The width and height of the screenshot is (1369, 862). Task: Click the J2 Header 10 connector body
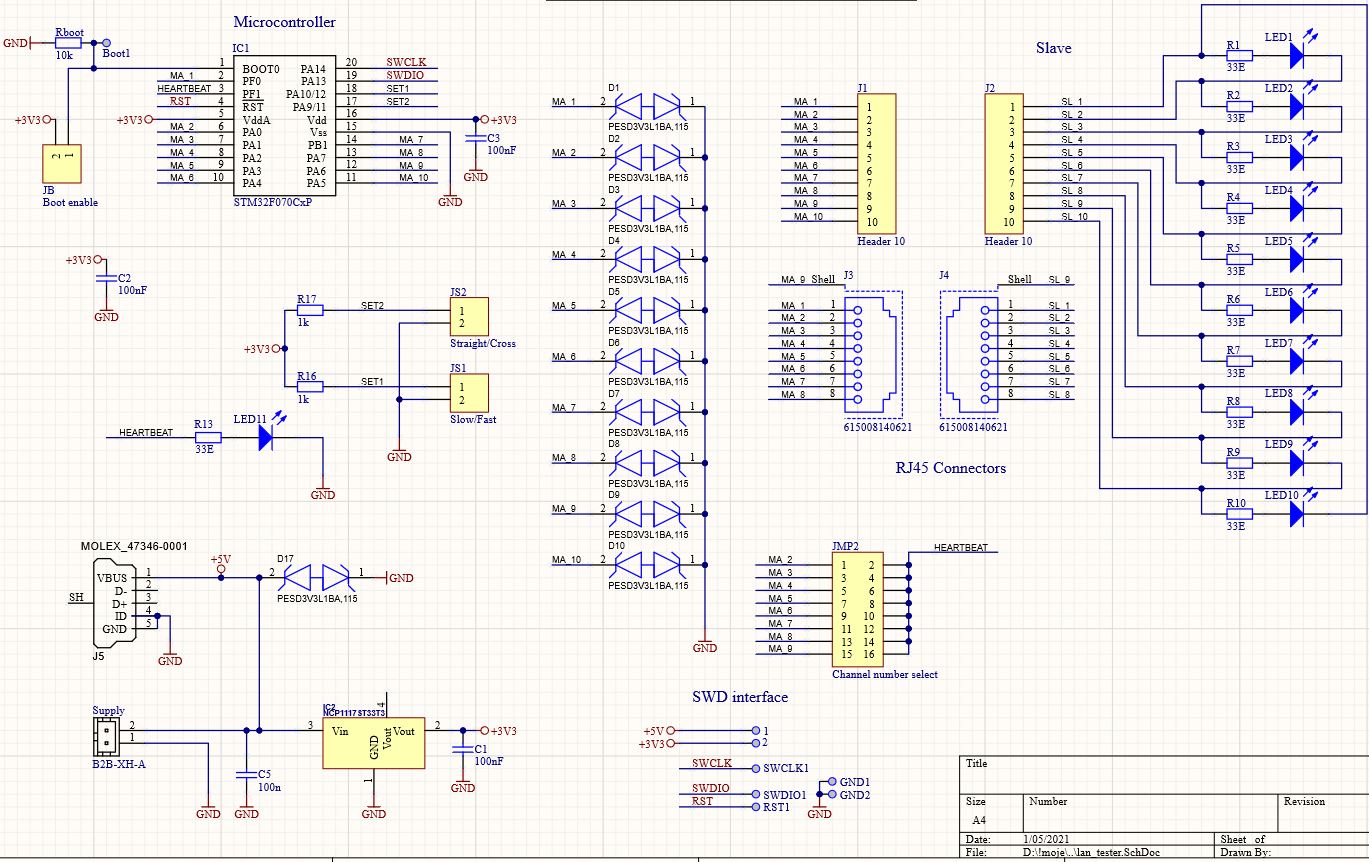click(x=1004, y=164)
